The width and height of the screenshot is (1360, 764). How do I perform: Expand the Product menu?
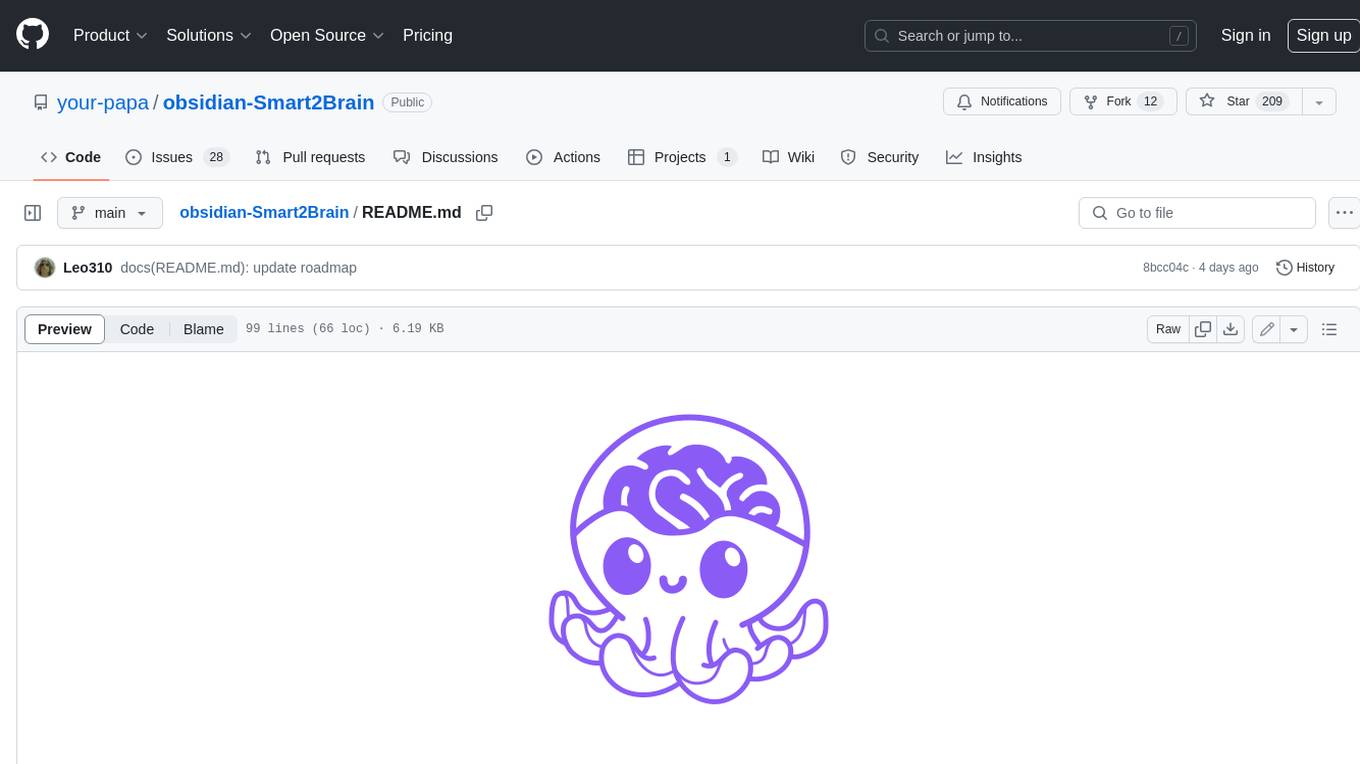(x=110, y=35)
